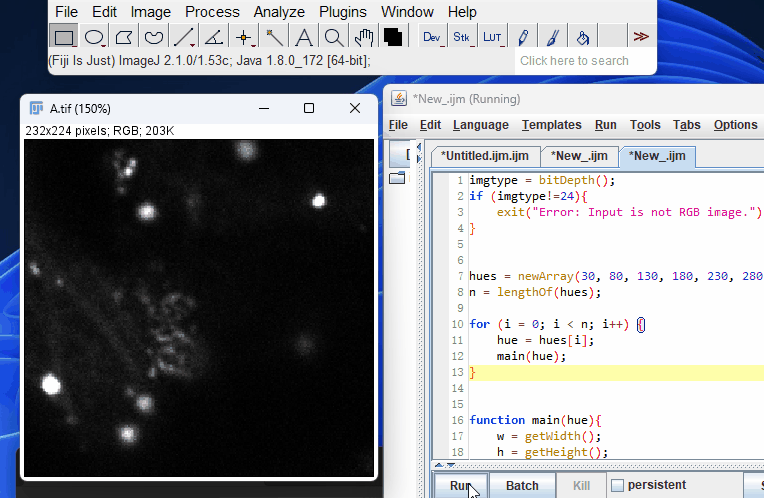Open the script editor Run menu
The height and width of the screenshot is (498, 764).
[606, 125]
